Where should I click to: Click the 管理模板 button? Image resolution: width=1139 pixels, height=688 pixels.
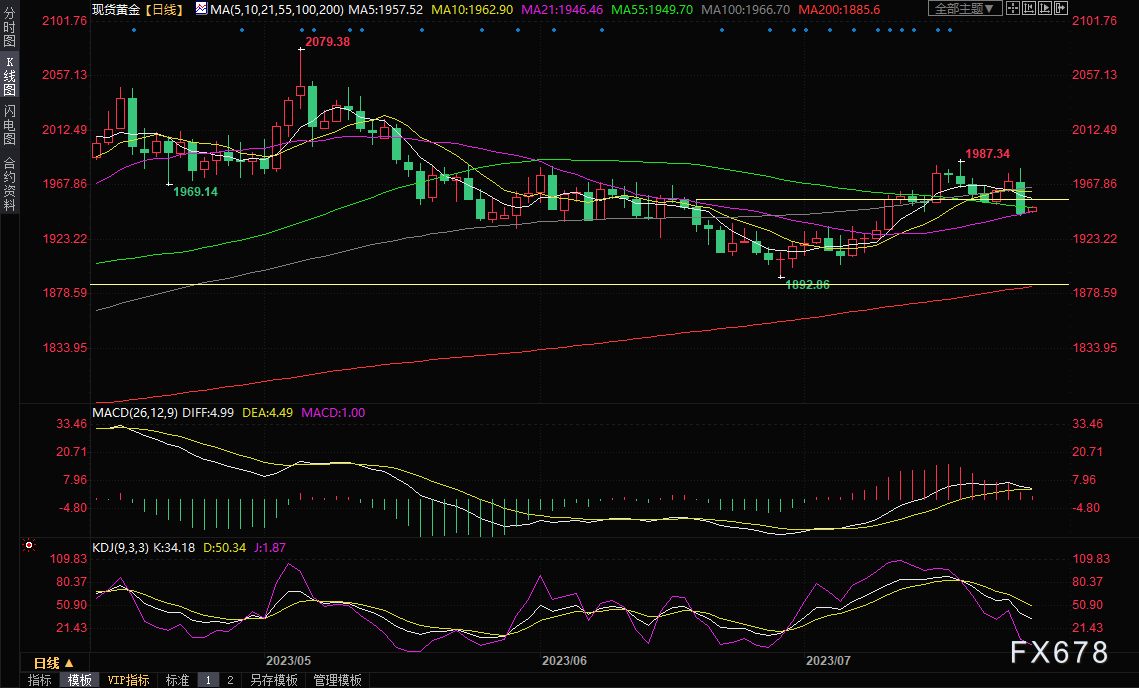(337, 680)
